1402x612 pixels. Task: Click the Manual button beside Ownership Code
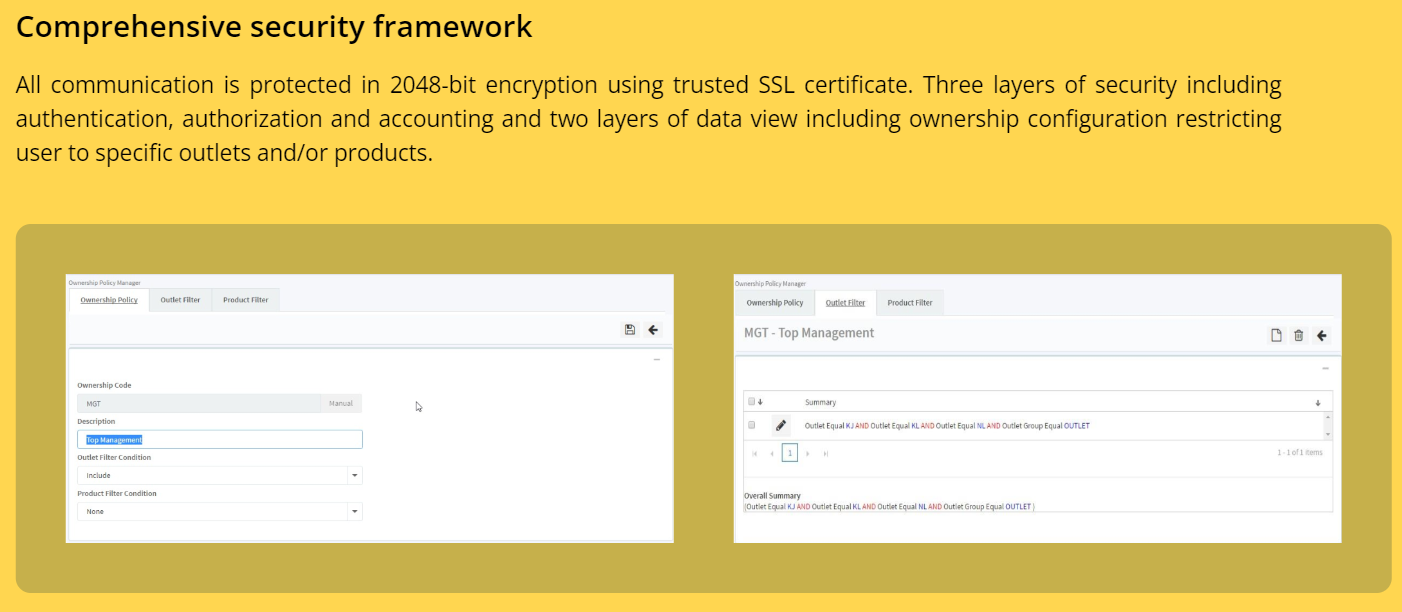[341, 404]
